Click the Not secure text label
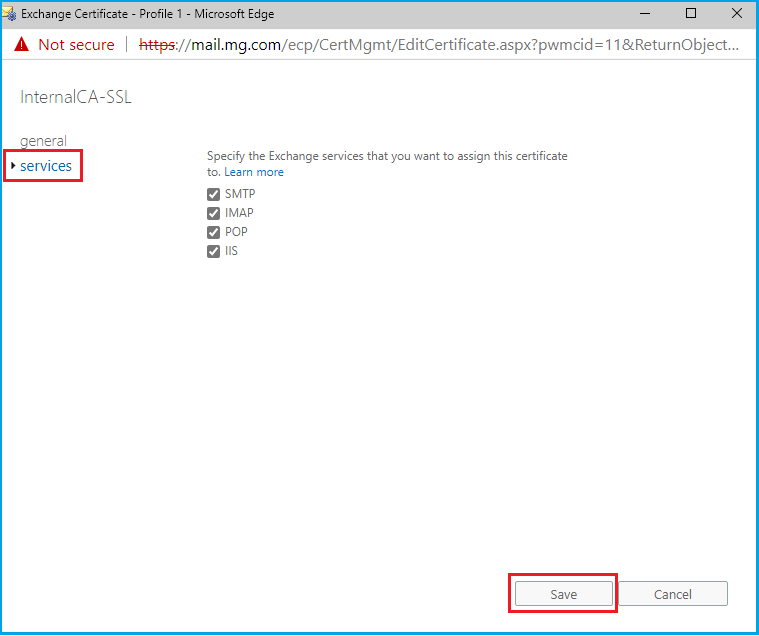 [x=76, y=45]
